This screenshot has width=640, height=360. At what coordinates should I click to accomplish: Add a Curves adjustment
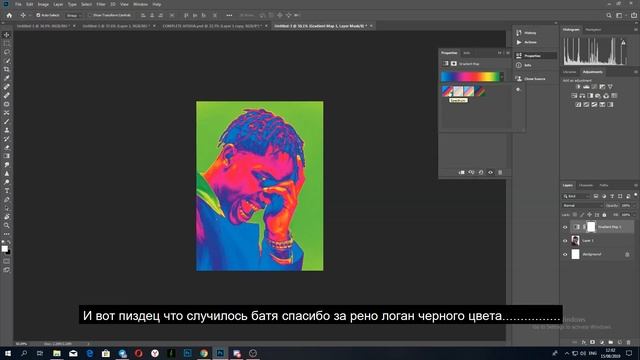point(594,87)
